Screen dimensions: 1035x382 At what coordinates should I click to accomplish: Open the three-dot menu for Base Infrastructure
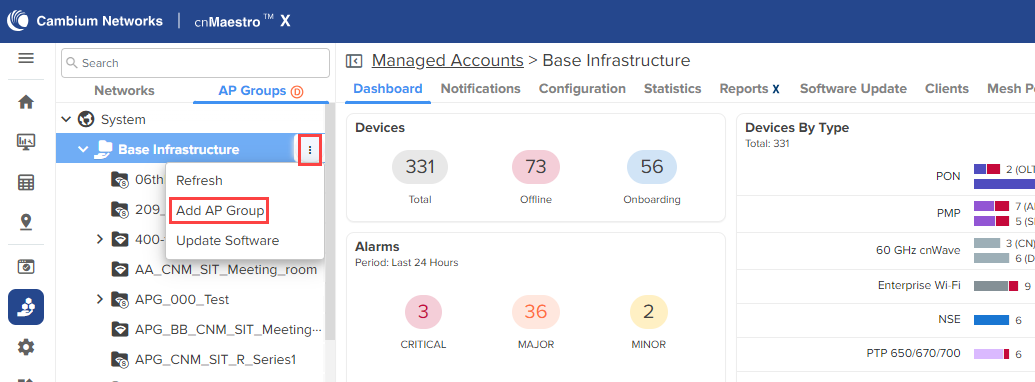(x=310, y=150)
